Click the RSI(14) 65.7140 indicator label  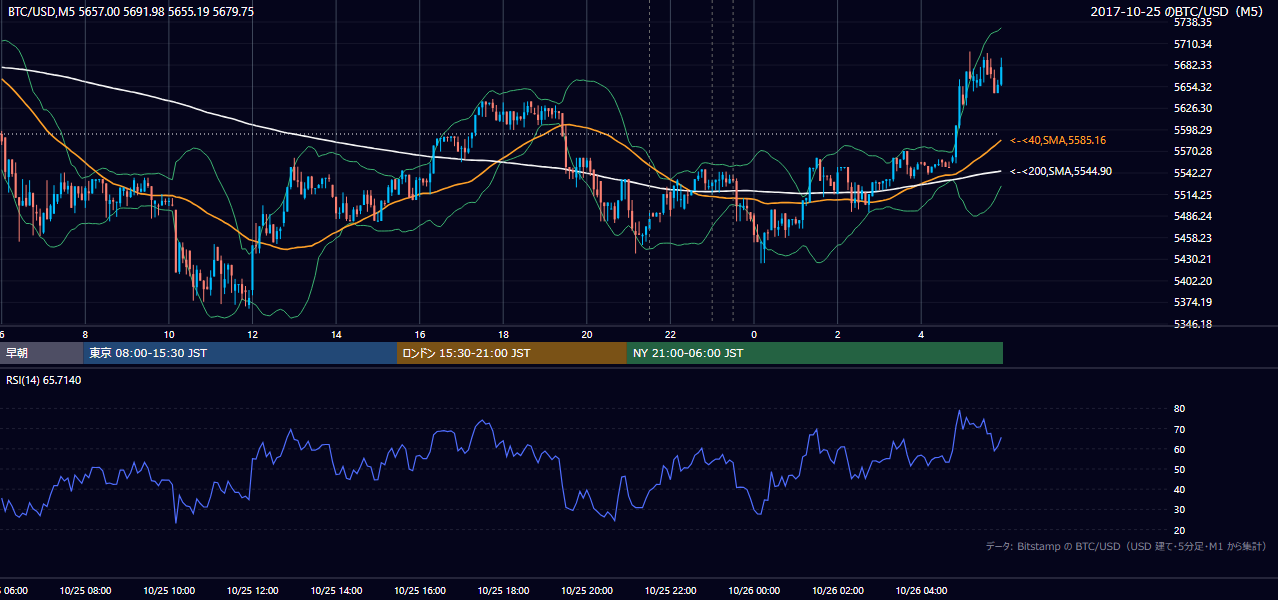[x=44, y=380]
